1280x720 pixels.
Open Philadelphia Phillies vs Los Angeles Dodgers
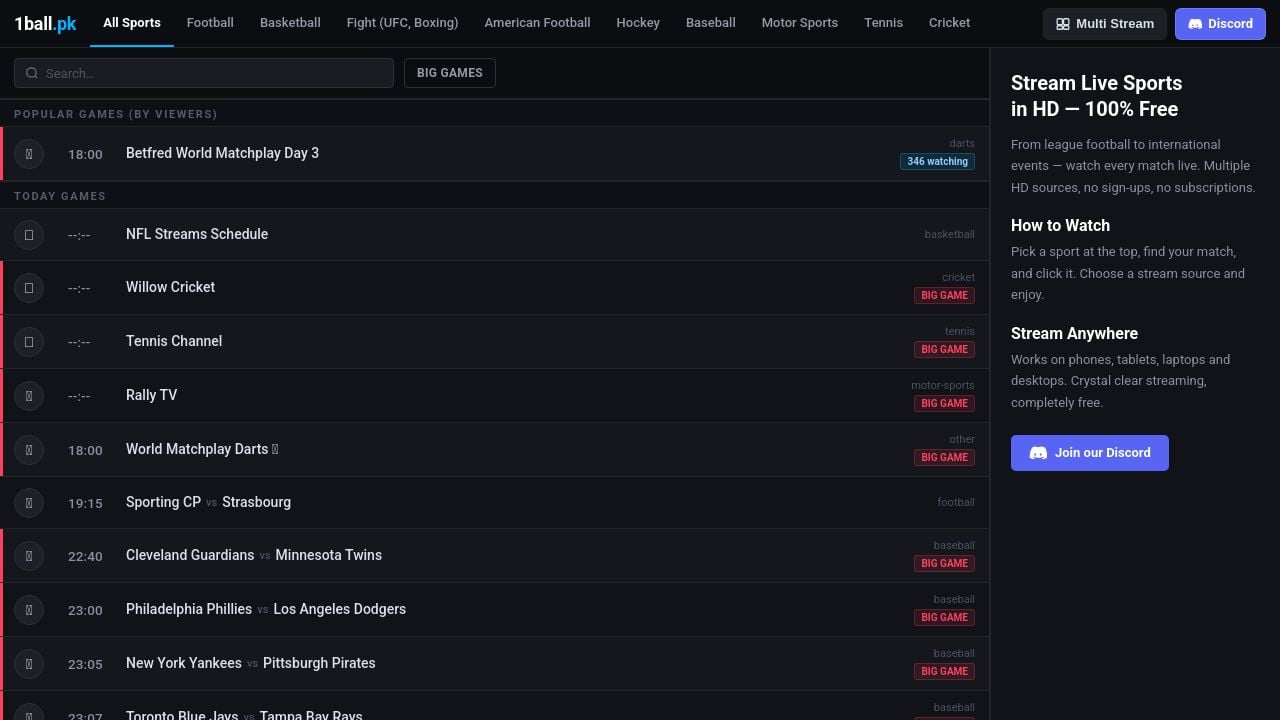[494, 610]
